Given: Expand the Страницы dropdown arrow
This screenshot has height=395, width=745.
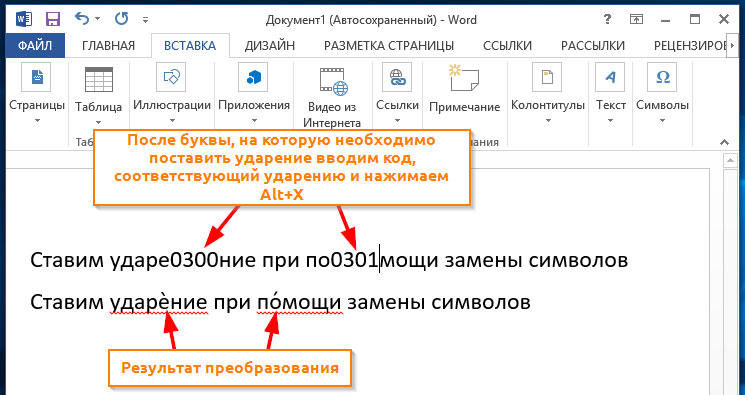Looking at the screenshot, I should click(x=37, y=121).
